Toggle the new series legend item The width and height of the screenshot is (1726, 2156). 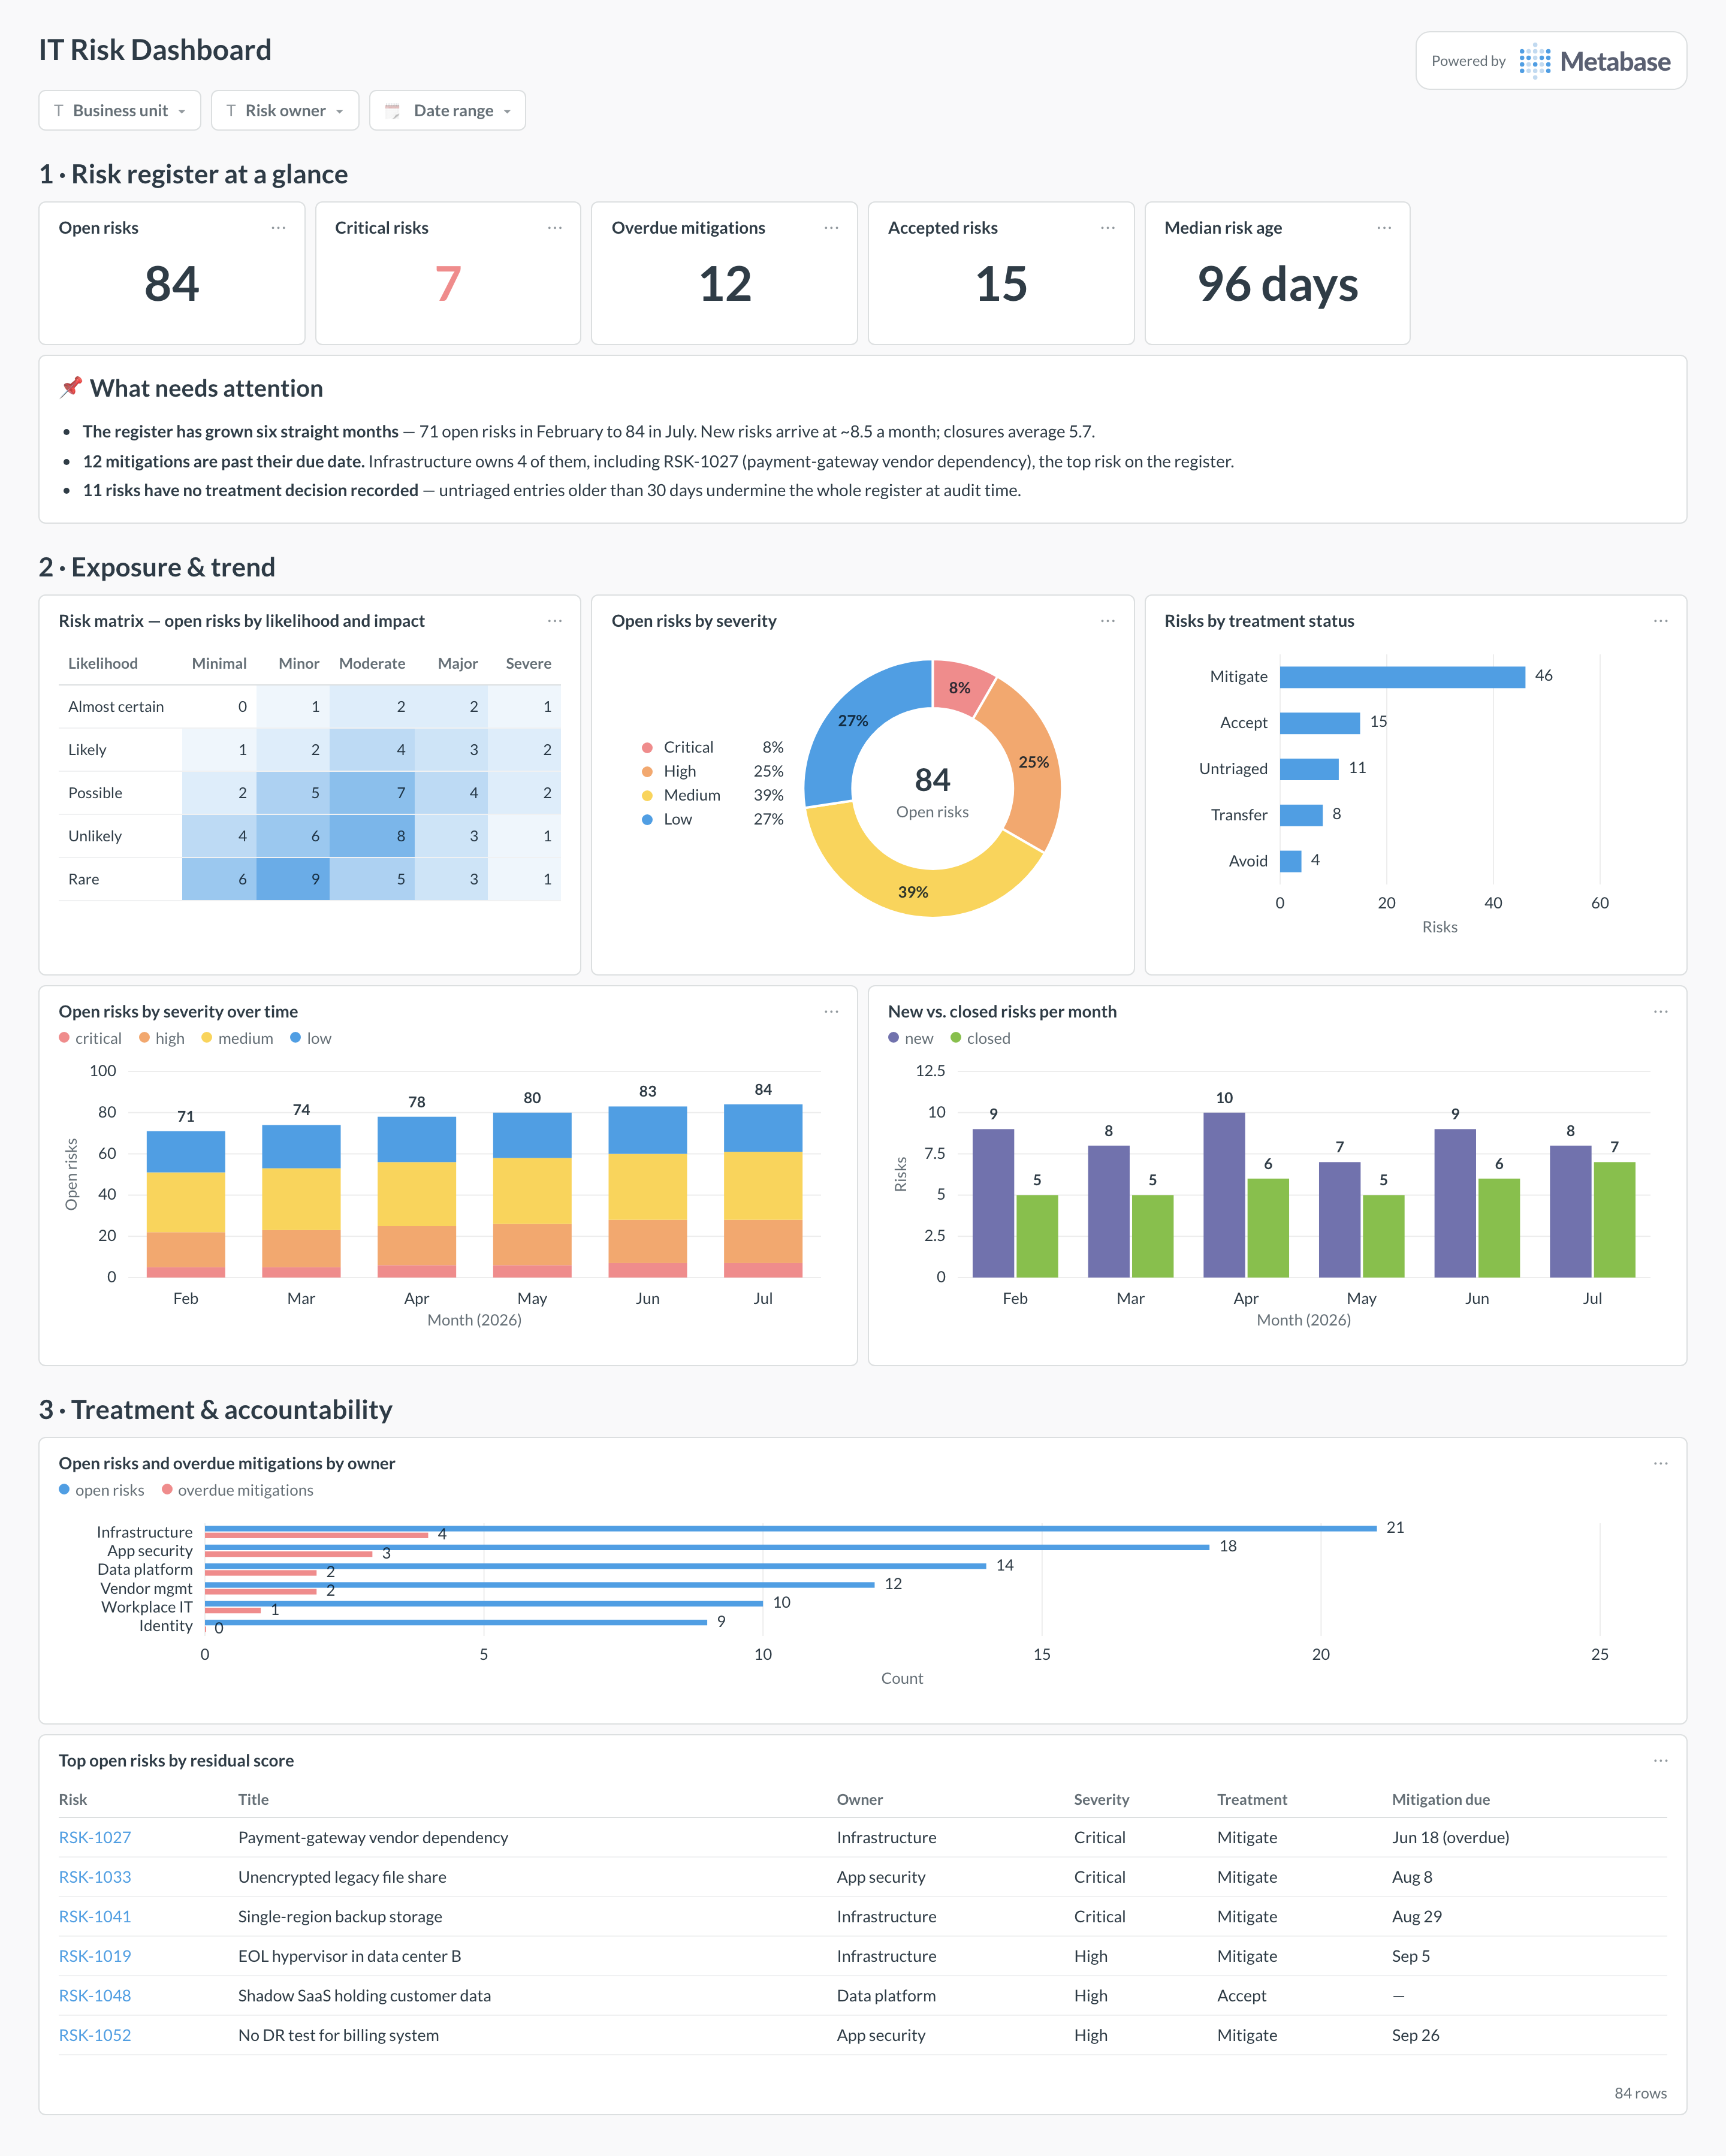click(x=911, y=1039)
